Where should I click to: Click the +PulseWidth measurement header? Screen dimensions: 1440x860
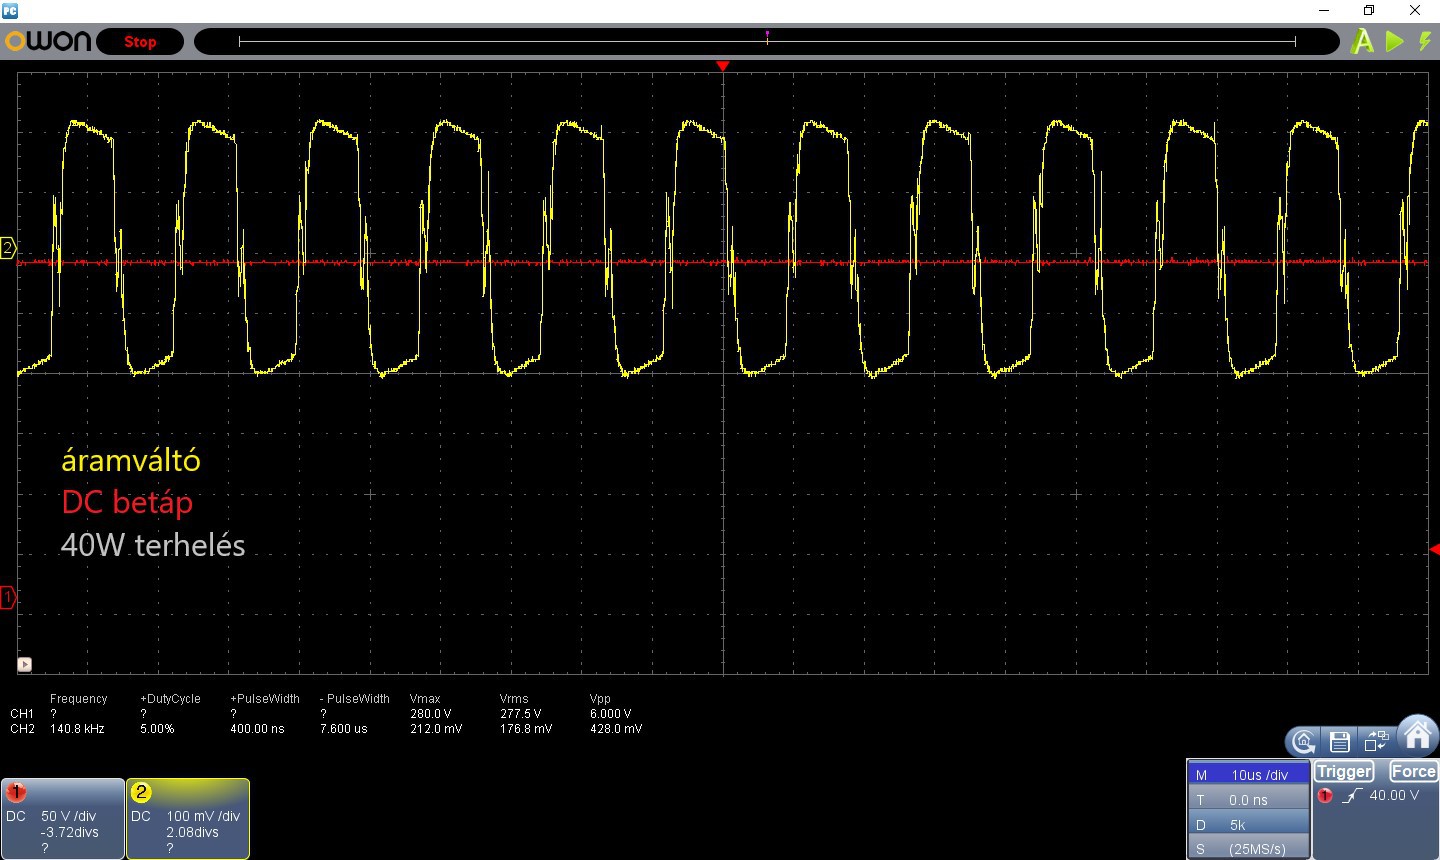265,699
